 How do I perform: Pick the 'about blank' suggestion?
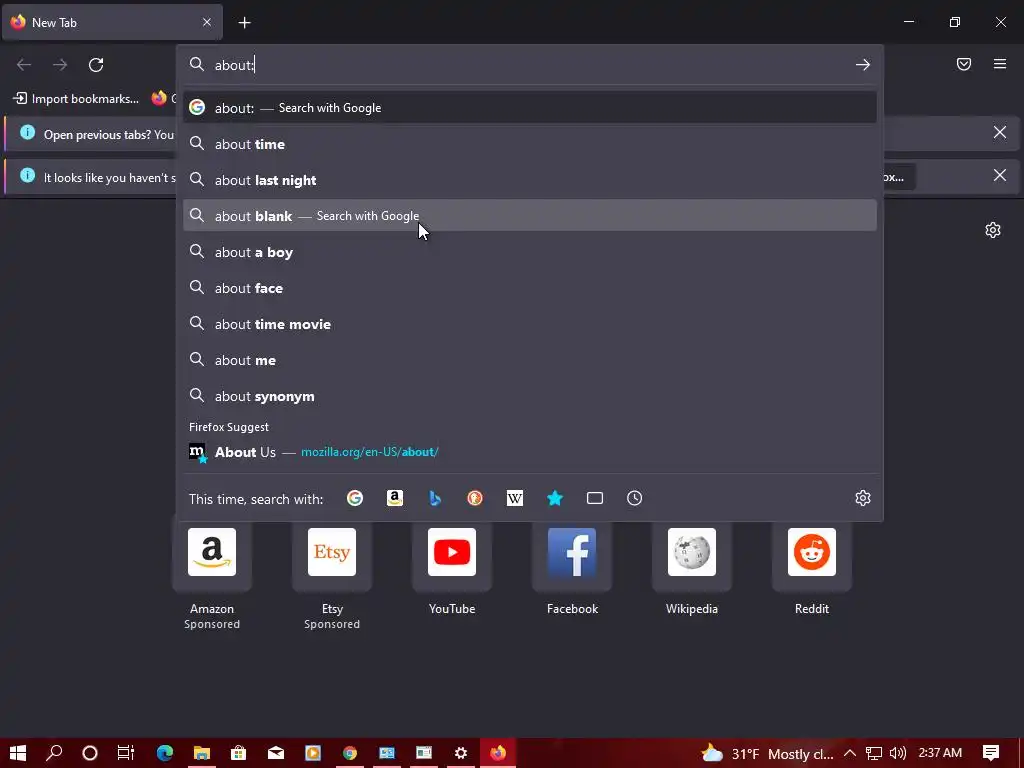[530, 216]
